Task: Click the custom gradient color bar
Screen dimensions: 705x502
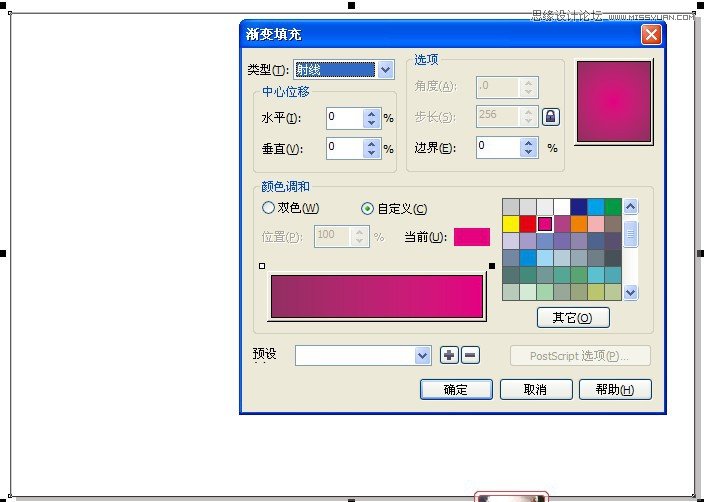Action: tap(377, 297)
